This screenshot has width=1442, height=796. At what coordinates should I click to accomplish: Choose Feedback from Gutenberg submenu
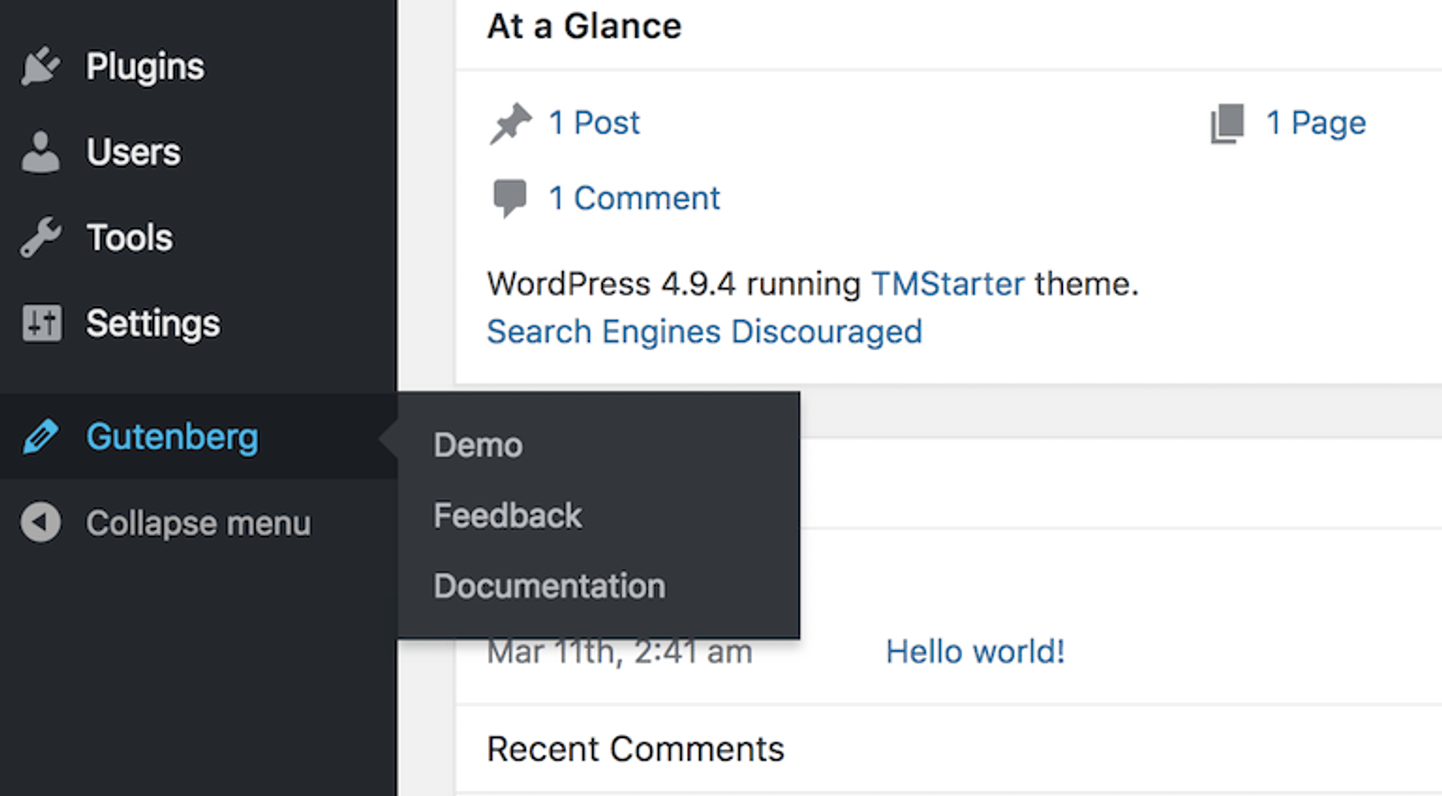point(508,515)
